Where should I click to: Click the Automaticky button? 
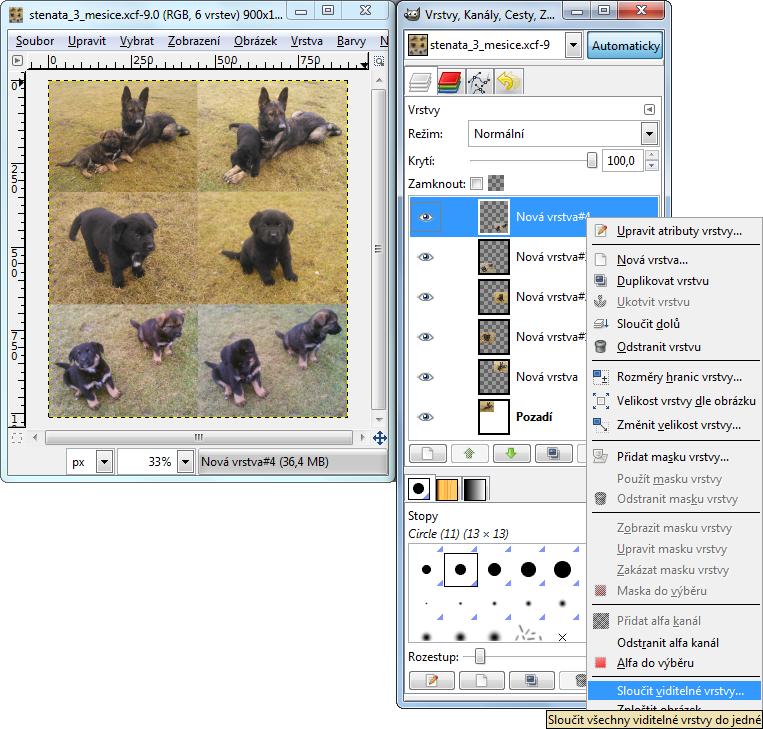click(625, 45)
